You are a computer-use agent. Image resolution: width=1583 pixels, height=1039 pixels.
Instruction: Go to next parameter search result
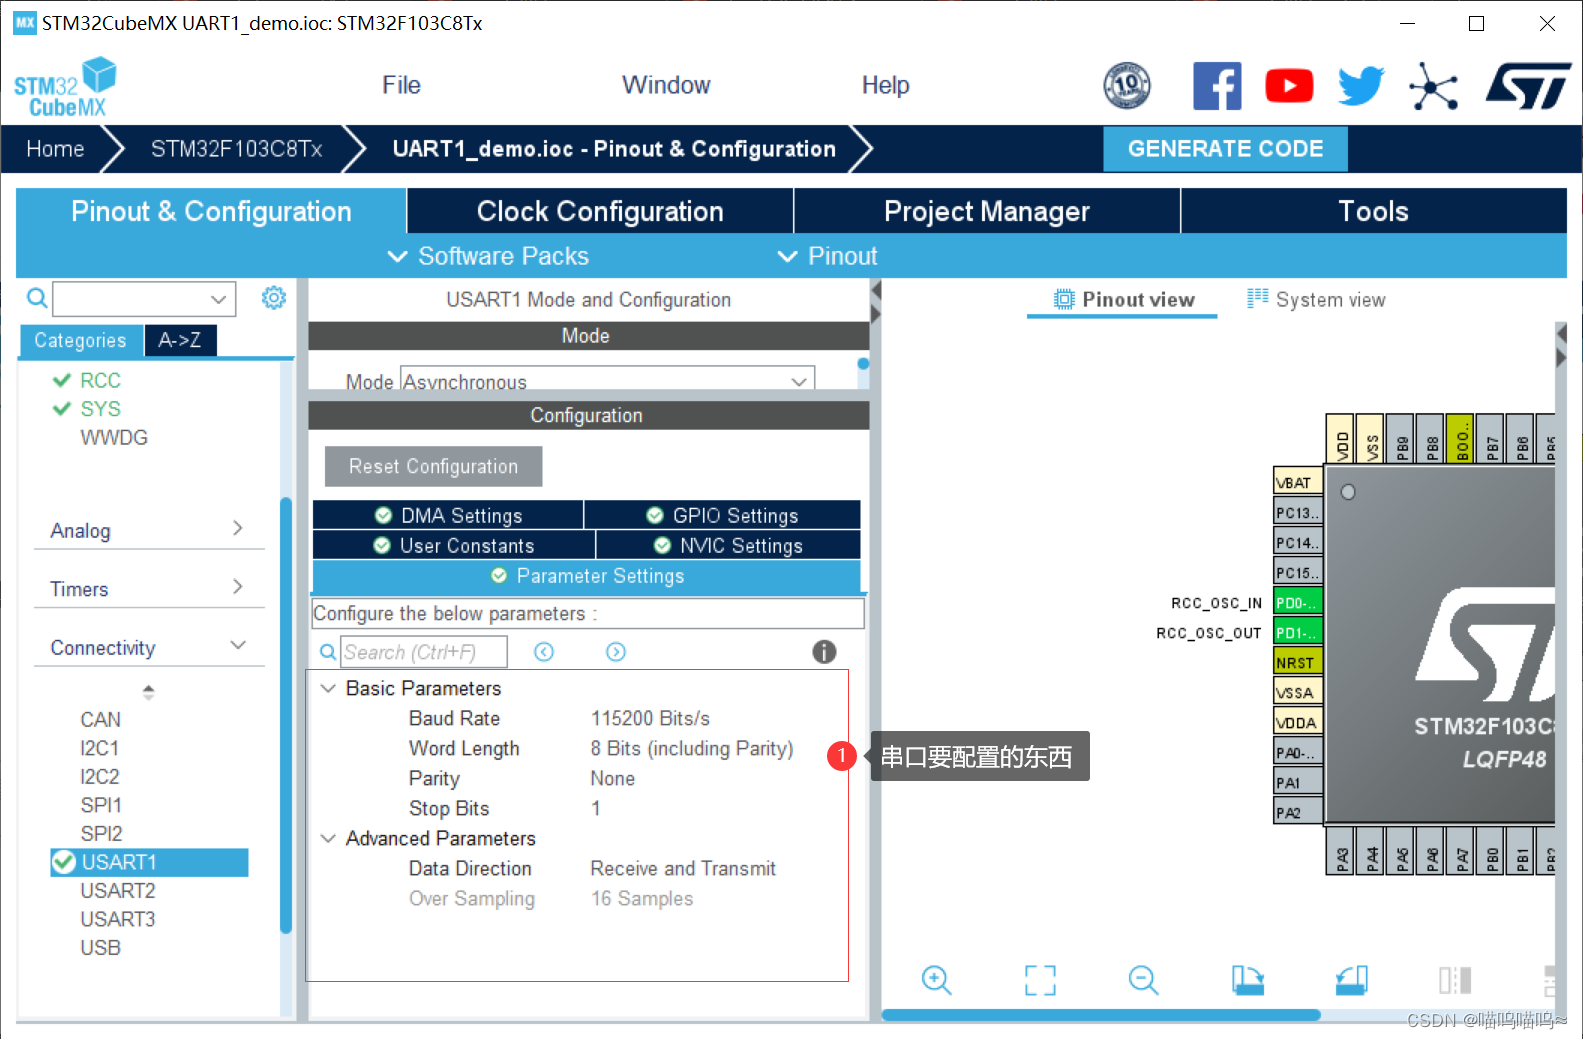pos(616,652)
